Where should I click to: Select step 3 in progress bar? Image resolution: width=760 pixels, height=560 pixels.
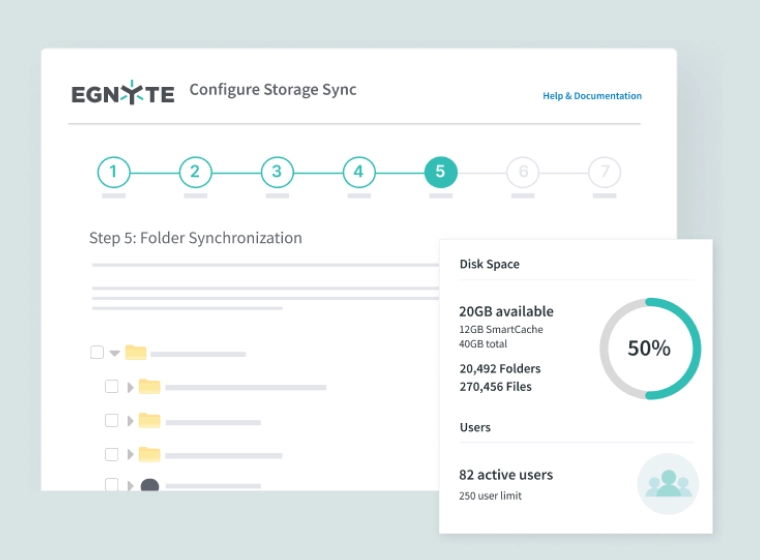tap(277, 172)
